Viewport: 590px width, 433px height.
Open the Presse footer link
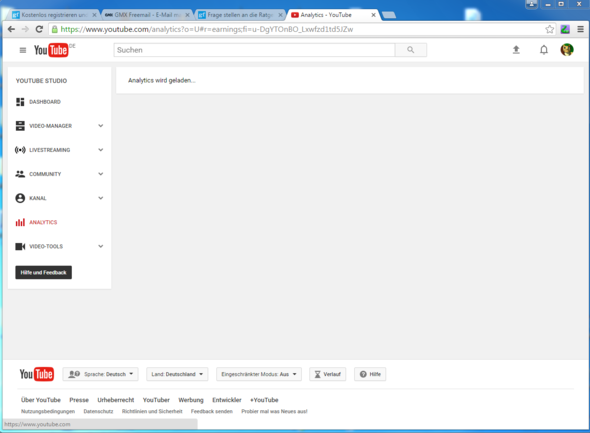pyautogui.click(x=79, y=400)
